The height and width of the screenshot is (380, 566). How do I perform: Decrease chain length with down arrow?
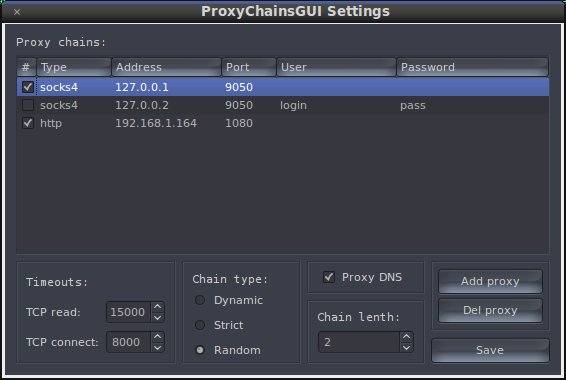[x=406, y=347]
